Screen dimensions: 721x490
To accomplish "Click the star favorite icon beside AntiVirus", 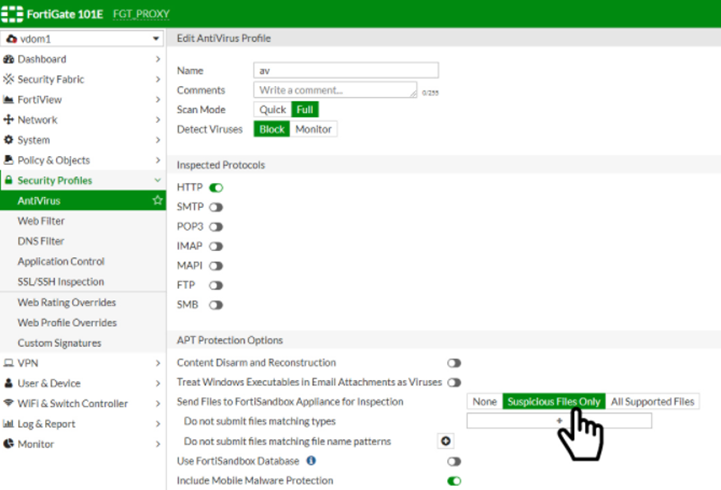I will tap(157, 201).
